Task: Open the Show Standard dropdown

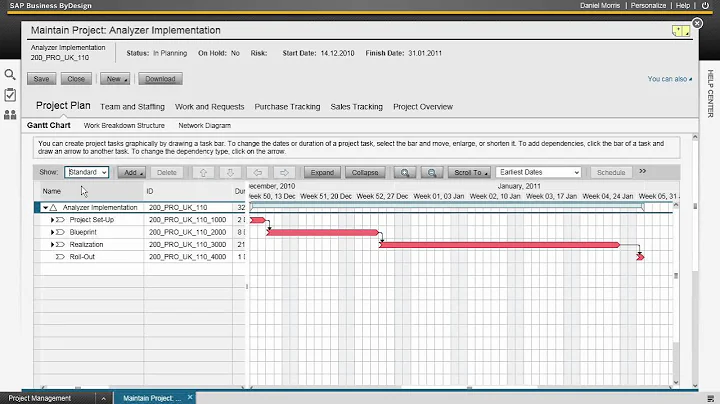Action: tap(86, 172)
